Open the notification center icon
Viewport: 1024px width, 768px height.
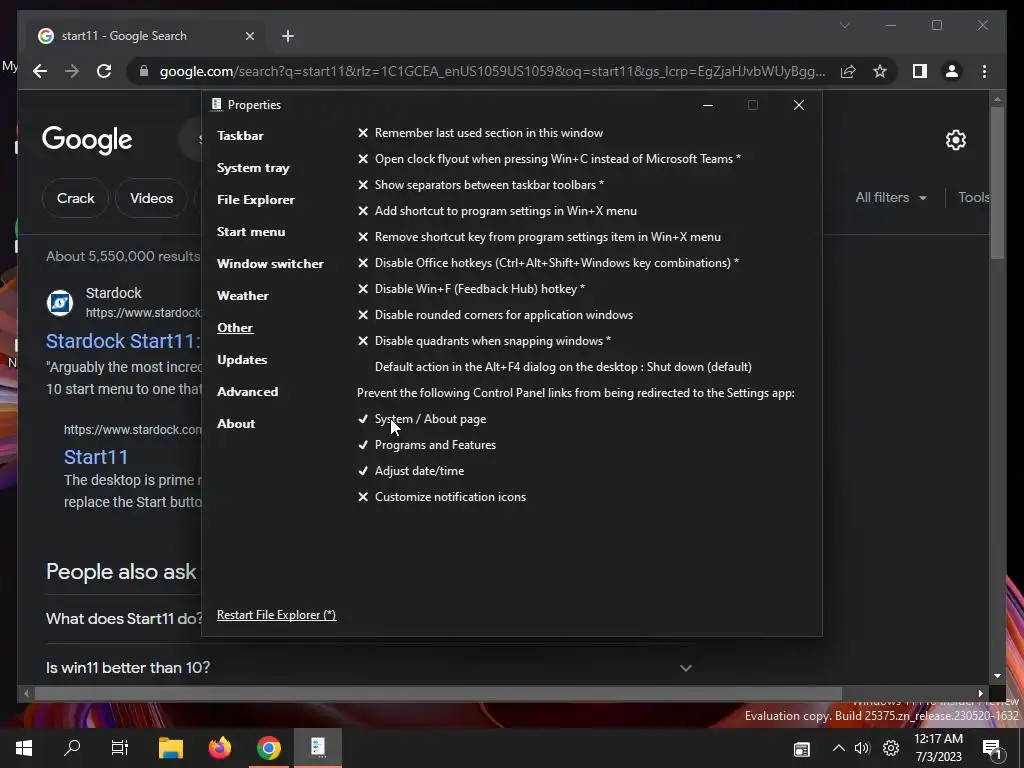(992, 749)
